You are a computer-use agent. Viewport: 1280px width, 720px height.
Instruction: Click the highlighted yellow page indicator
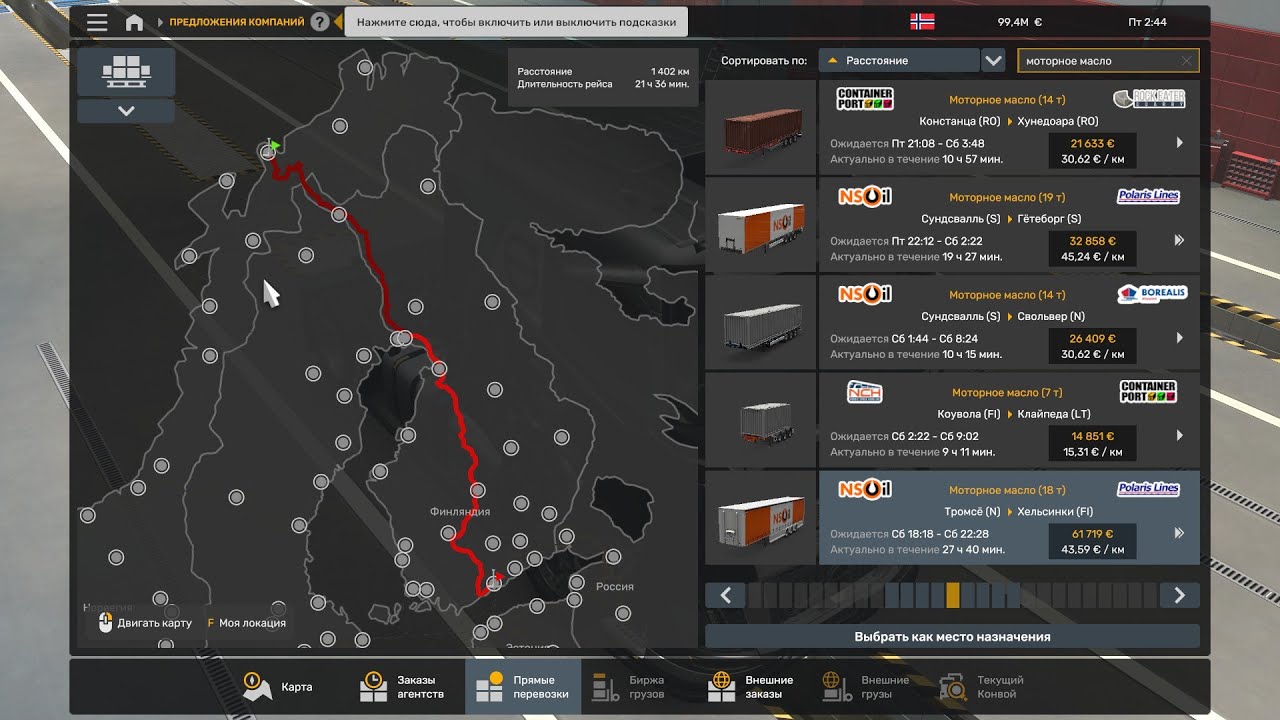click(953, 595)
